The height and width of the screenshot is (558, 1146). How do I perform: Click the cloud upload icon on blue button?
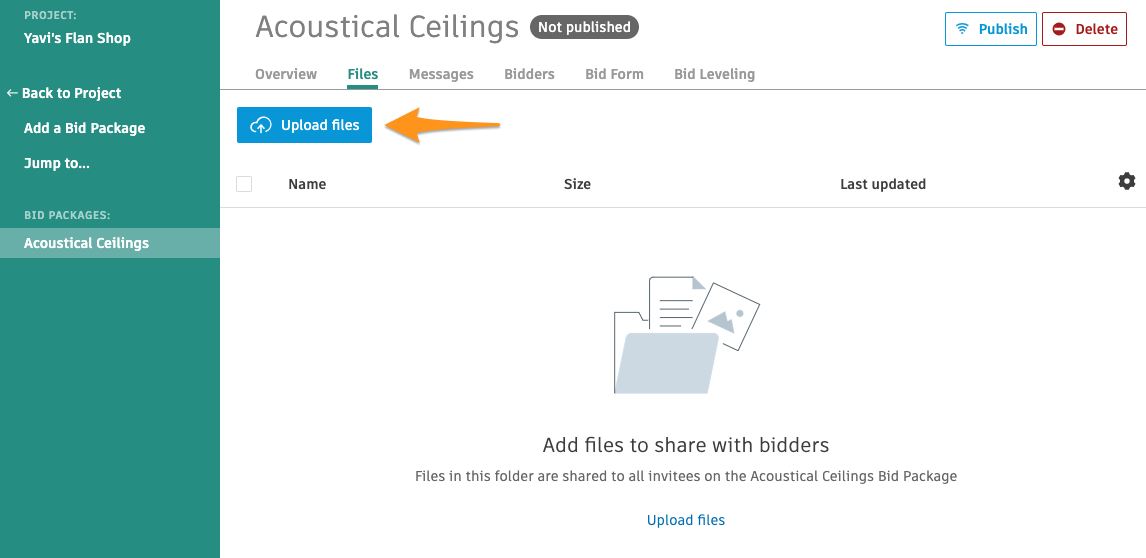[x=261, y=125]
